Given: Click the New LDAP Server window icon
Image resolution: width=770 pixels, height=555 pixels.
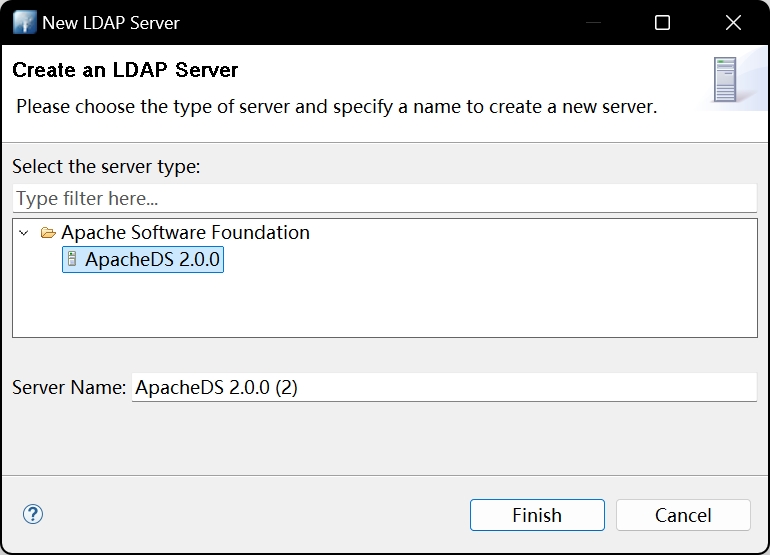Looking at the screenshot, I should pyautogui.click(x=23, y=22).
